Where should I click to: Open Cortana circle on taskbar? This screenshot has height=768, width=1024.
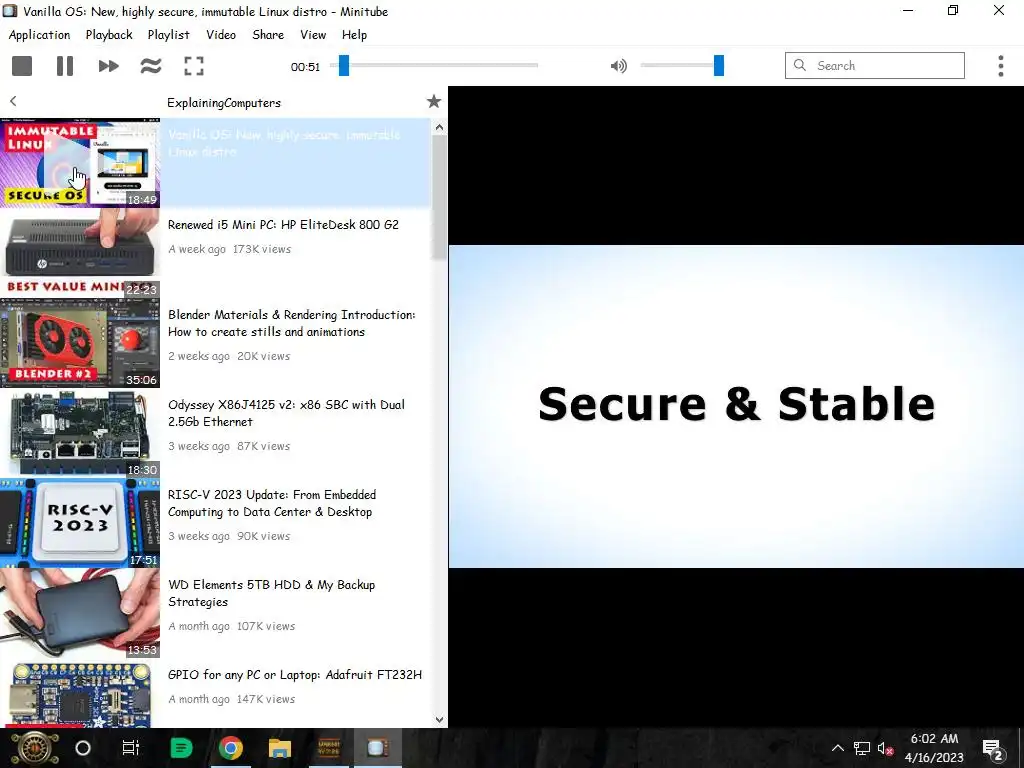click(83, 748)
